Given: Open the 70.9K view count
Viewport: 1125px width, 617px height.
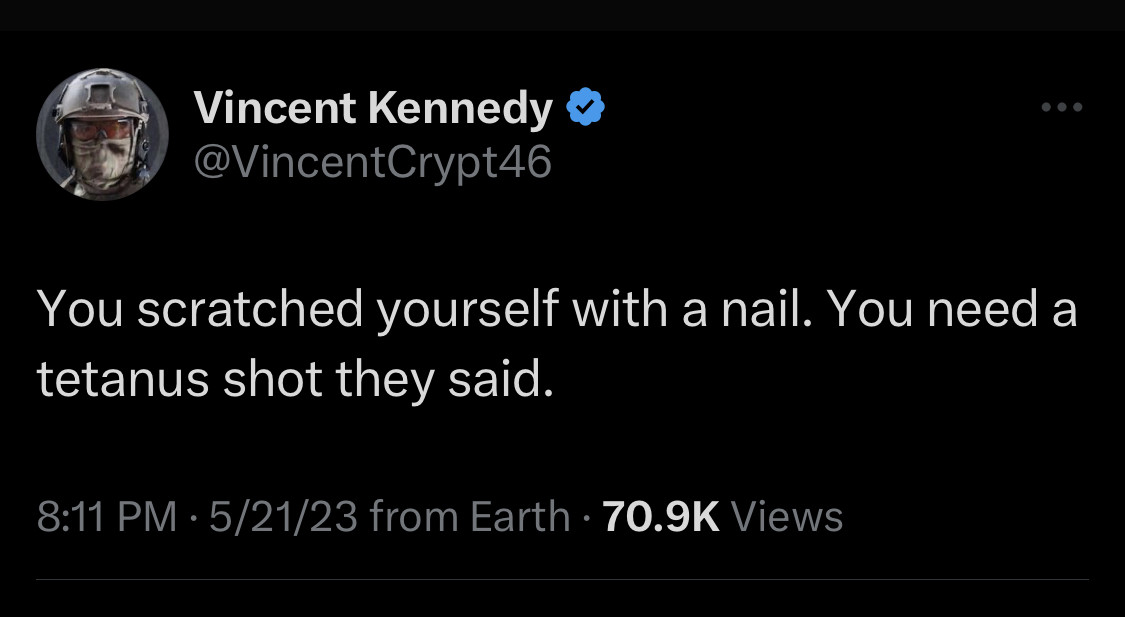Looking at the screenshot, I should [662, 517].
